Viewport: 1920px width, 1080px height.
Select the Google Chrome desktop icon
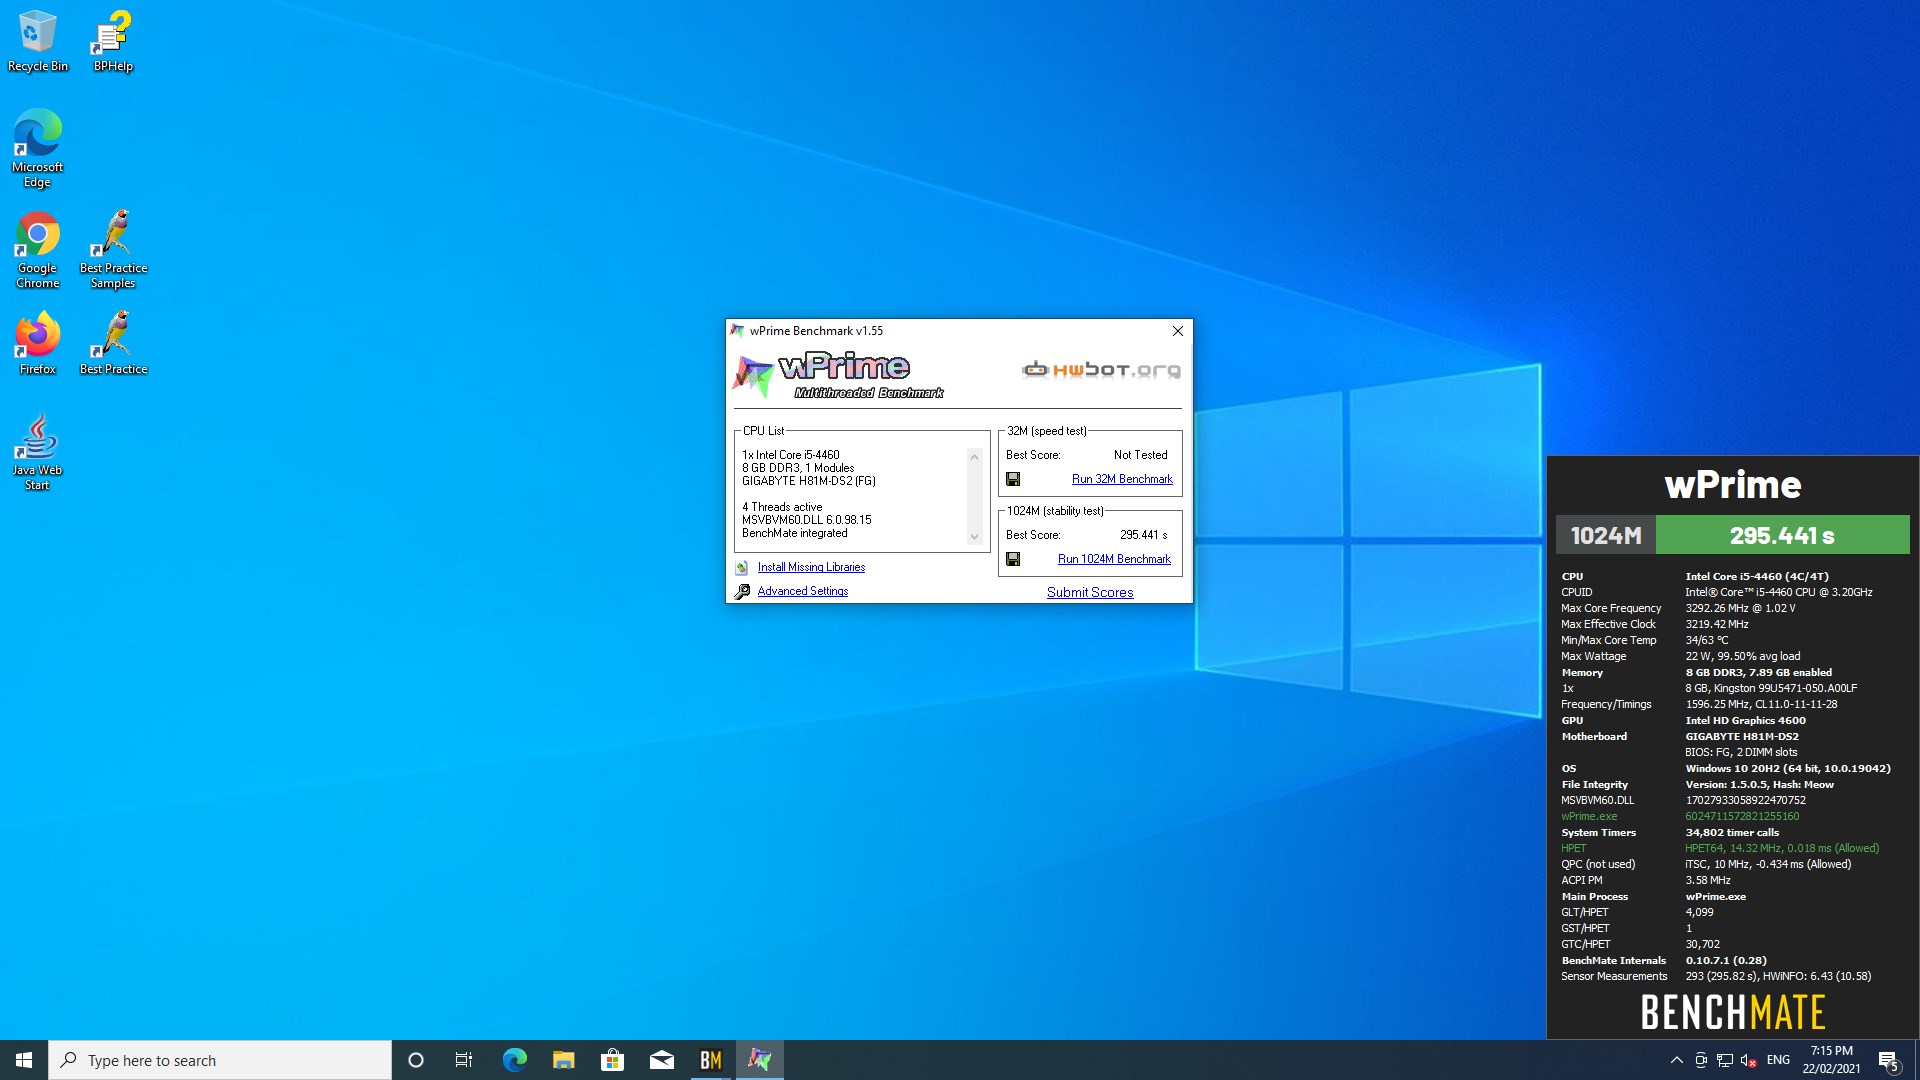(37, 250)
